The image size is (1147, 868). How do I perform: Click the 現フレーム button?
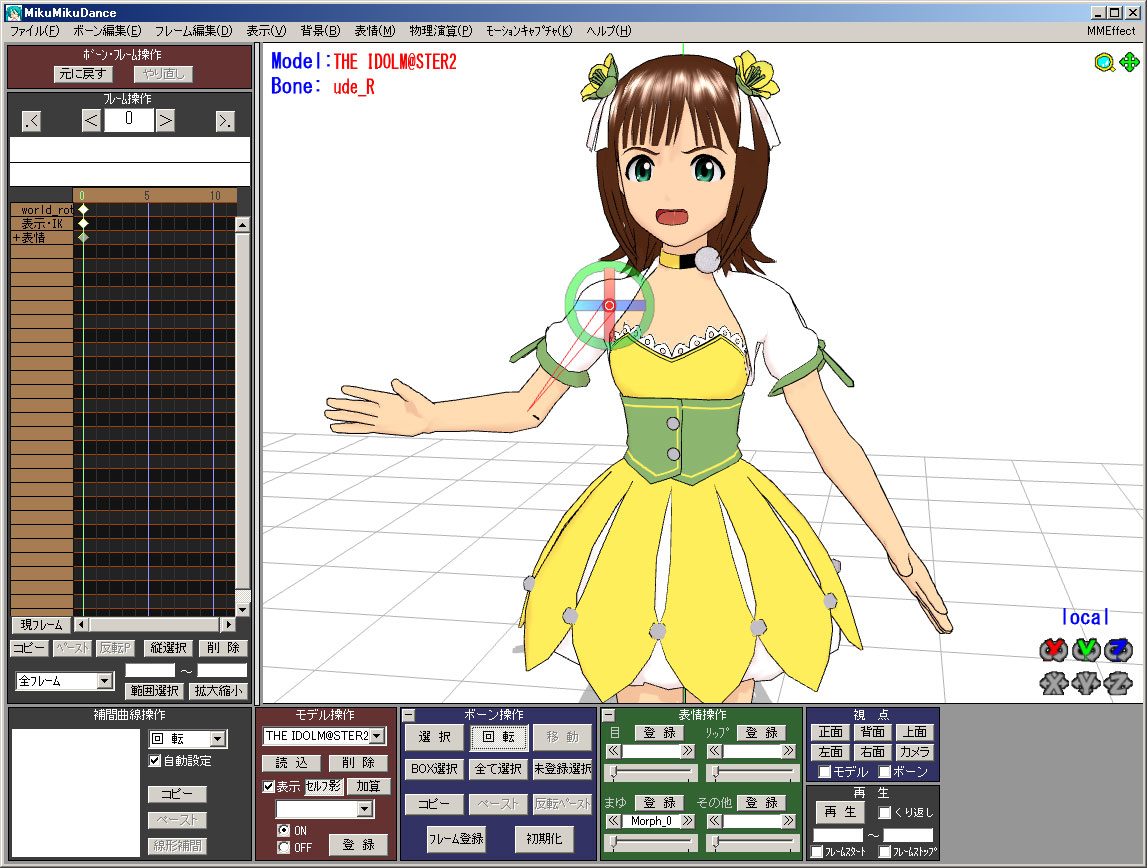click(41, 624)
